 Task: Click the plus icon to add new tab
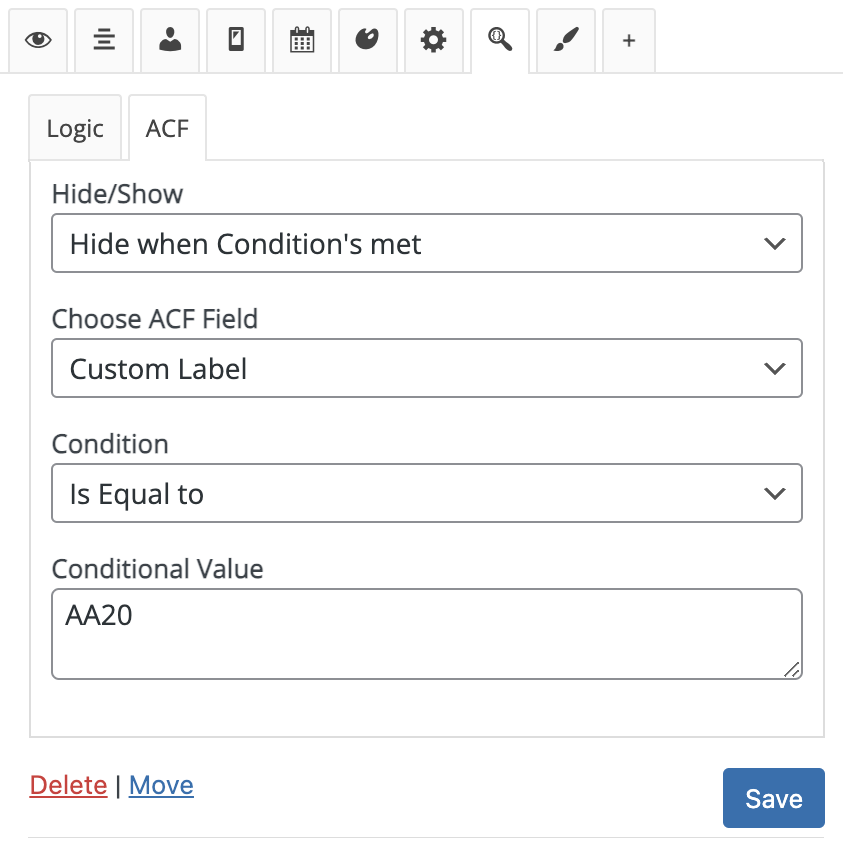pos(628,39)
